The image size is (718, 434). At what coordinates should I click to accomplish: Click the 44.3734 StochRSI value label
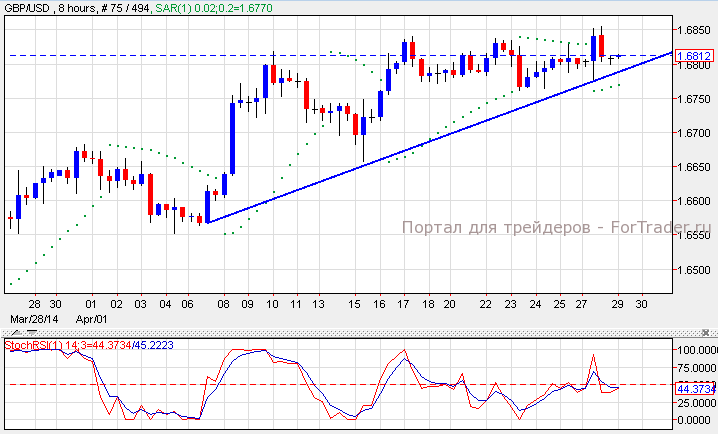pyautogui.click(x=696, y=389)
